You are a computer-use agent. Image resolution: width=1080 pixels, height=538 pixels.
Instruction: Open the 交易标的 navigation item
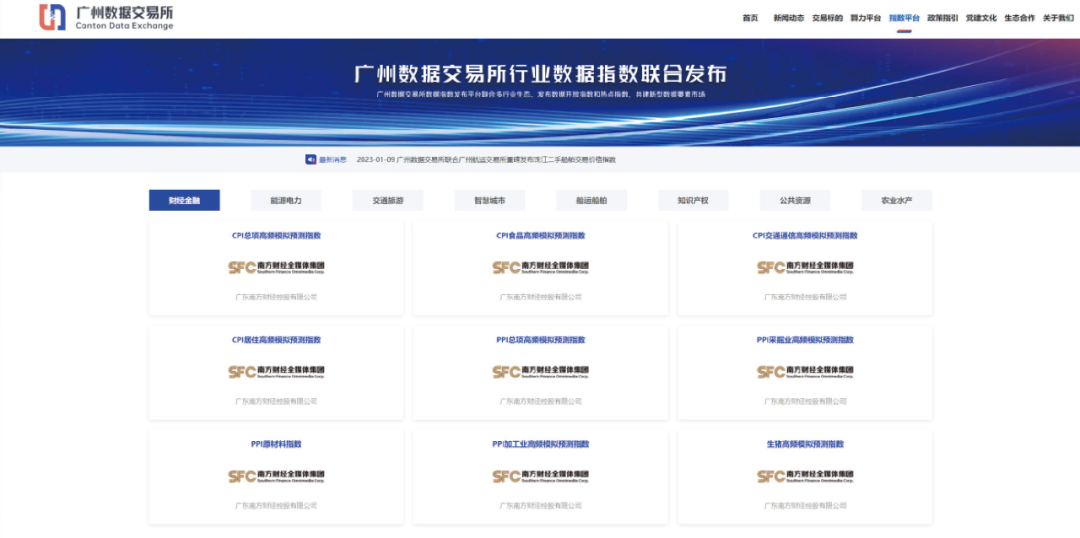point(827,19)
